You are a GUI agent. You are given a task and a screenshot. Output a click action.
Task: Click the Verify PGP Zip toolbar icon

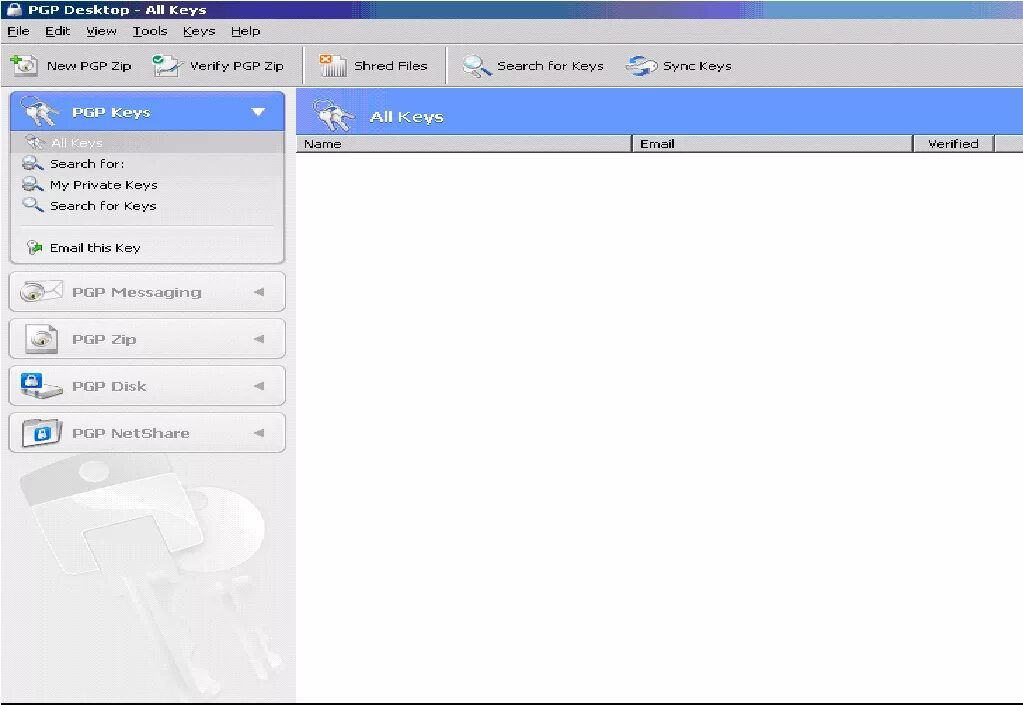pos(166,65)
